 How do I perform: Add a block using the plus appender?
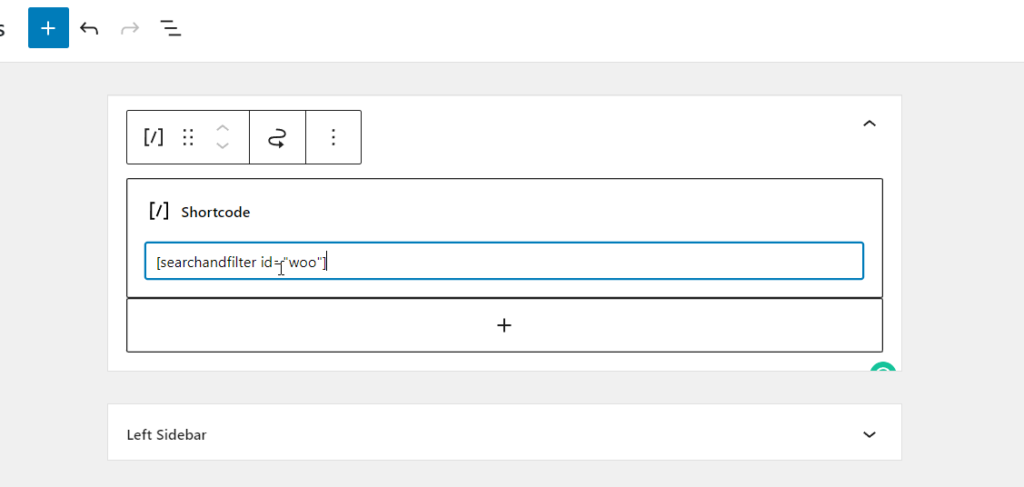(x=504, y=325)
